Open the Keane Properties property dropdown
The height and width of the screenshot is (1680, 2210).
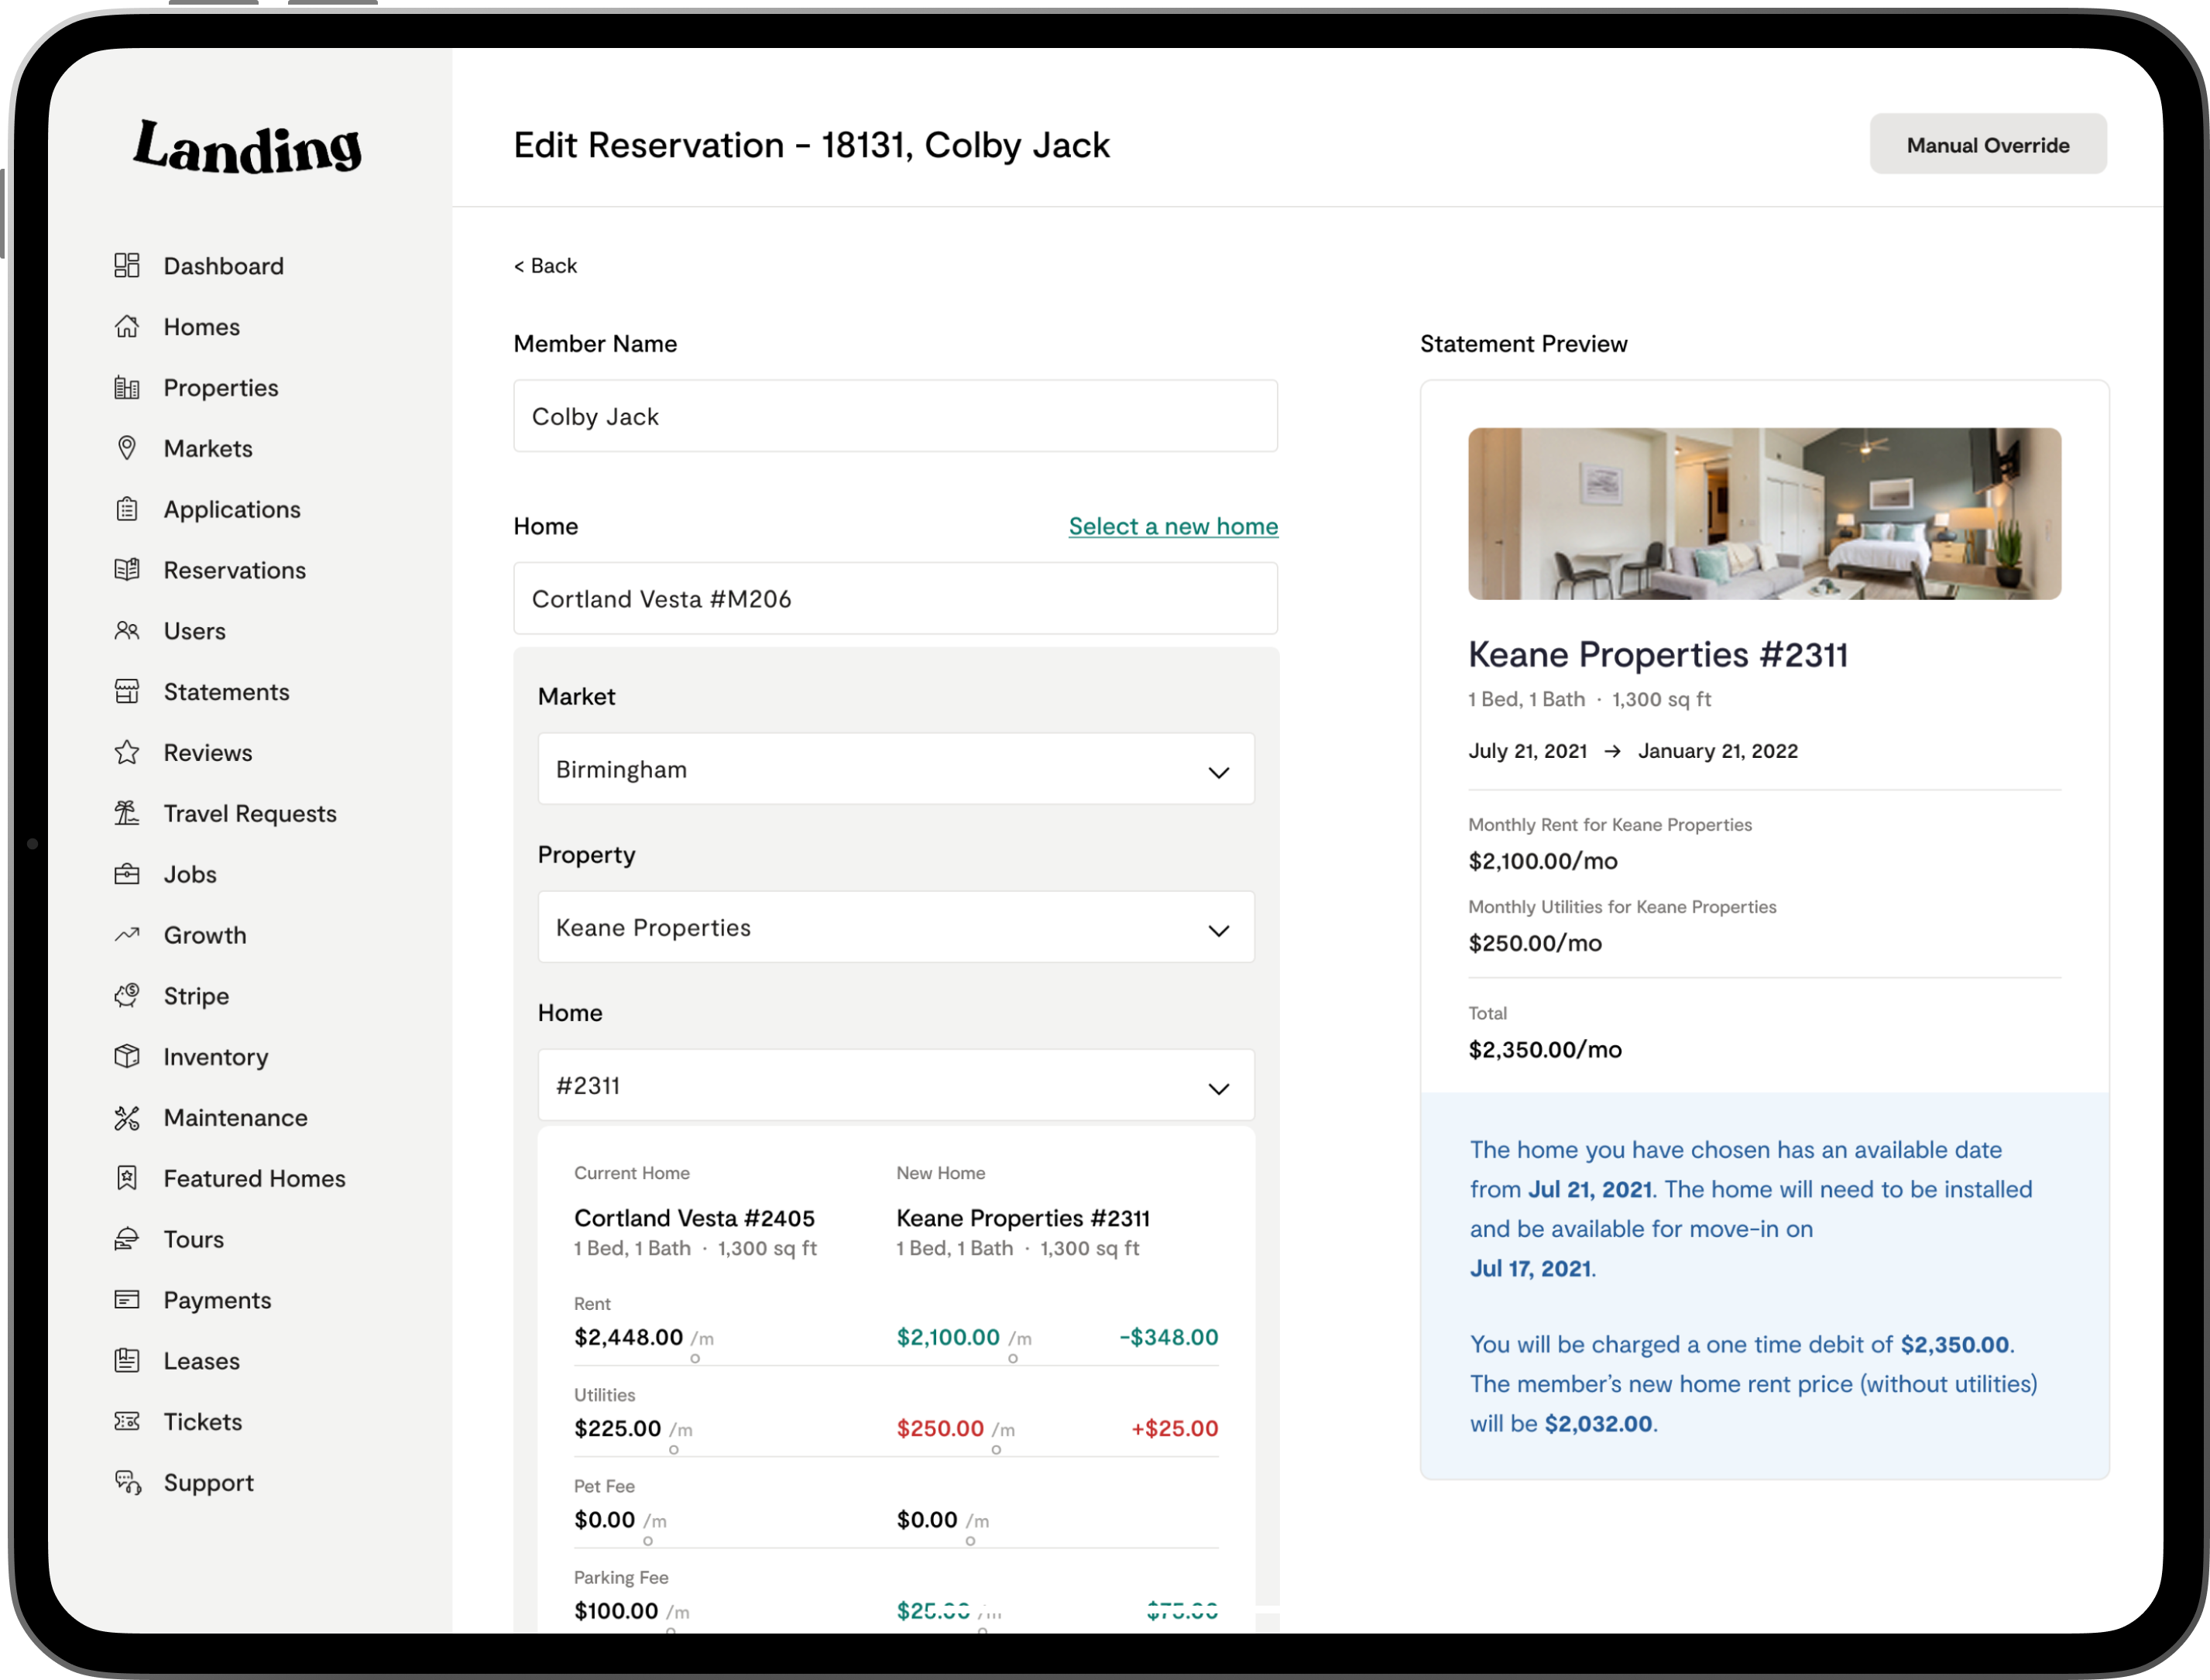click(x=895, y=927)
